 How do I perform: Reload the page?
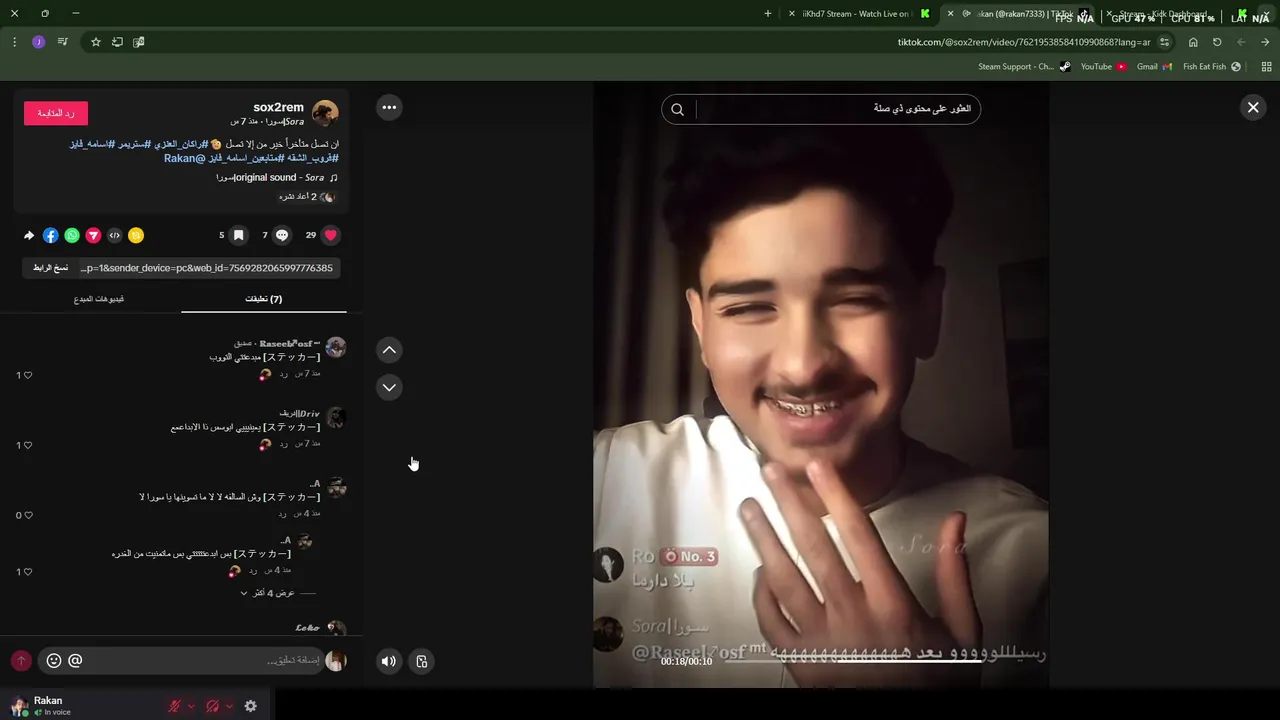1217,42
